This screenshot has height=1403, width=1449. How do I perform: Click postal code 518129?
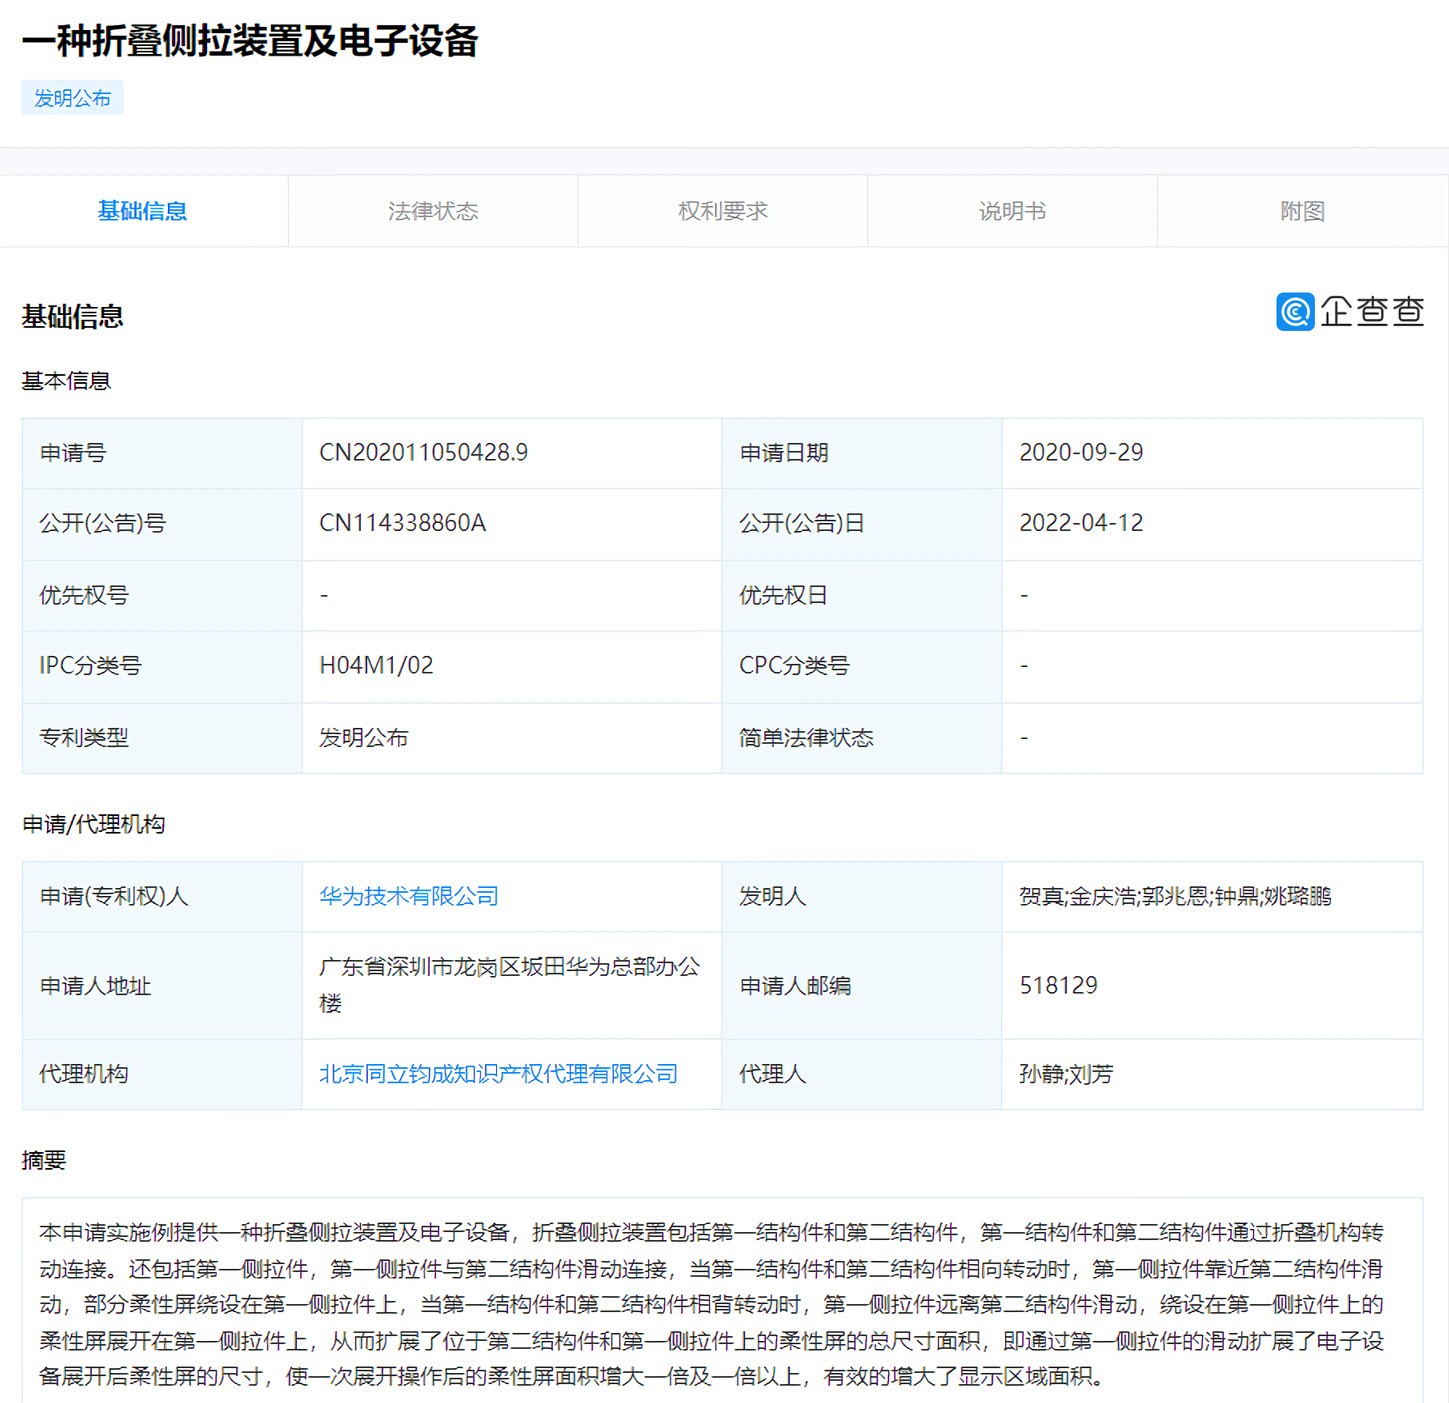(x=1058, y=985)
